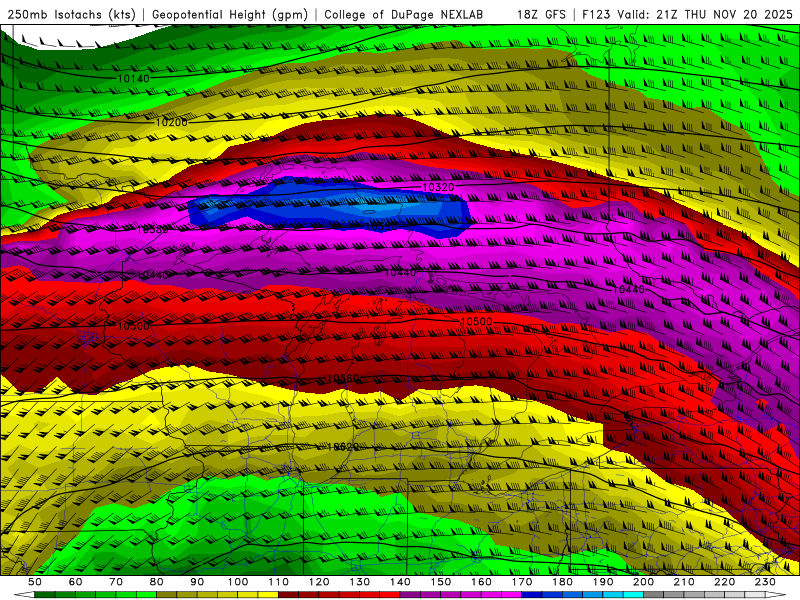Click the 'Geopotential Height (gpm)' header text
This screenshot has height=600, width=800.
[230, 14]
